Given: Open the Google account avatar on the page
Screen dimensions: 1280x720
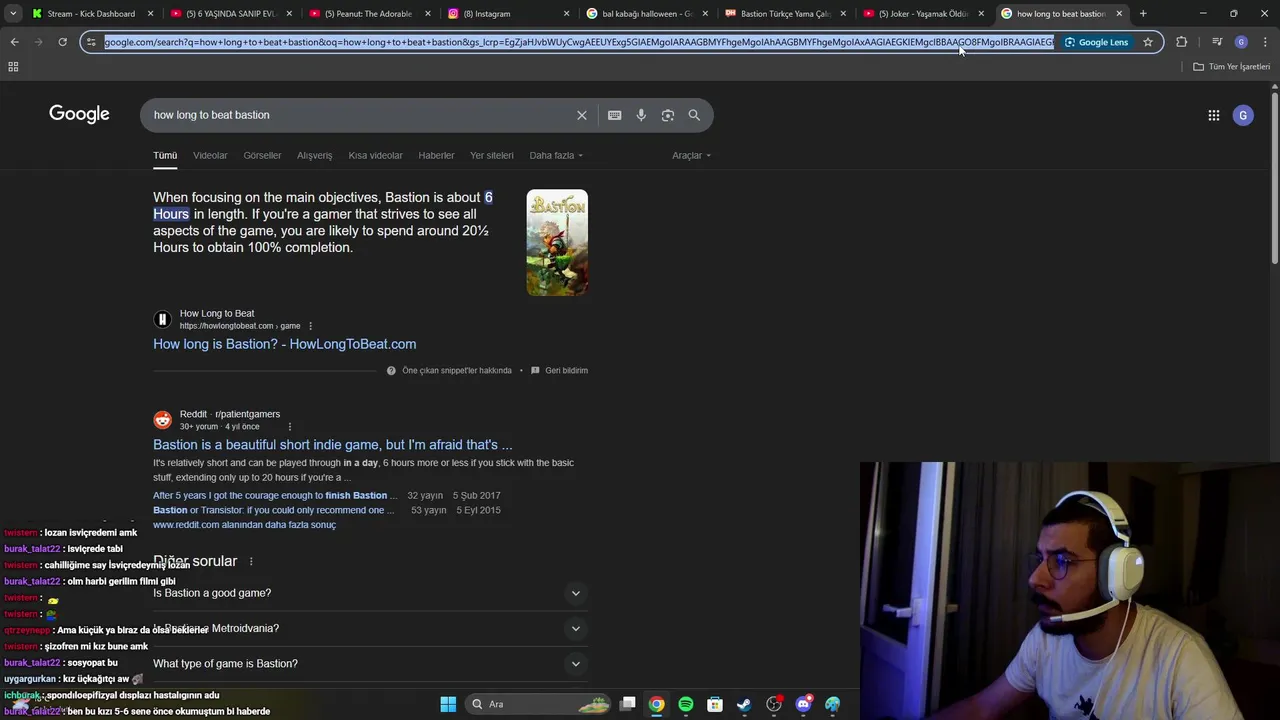Looking at the screenshot, I should [x=1243, y=115].
